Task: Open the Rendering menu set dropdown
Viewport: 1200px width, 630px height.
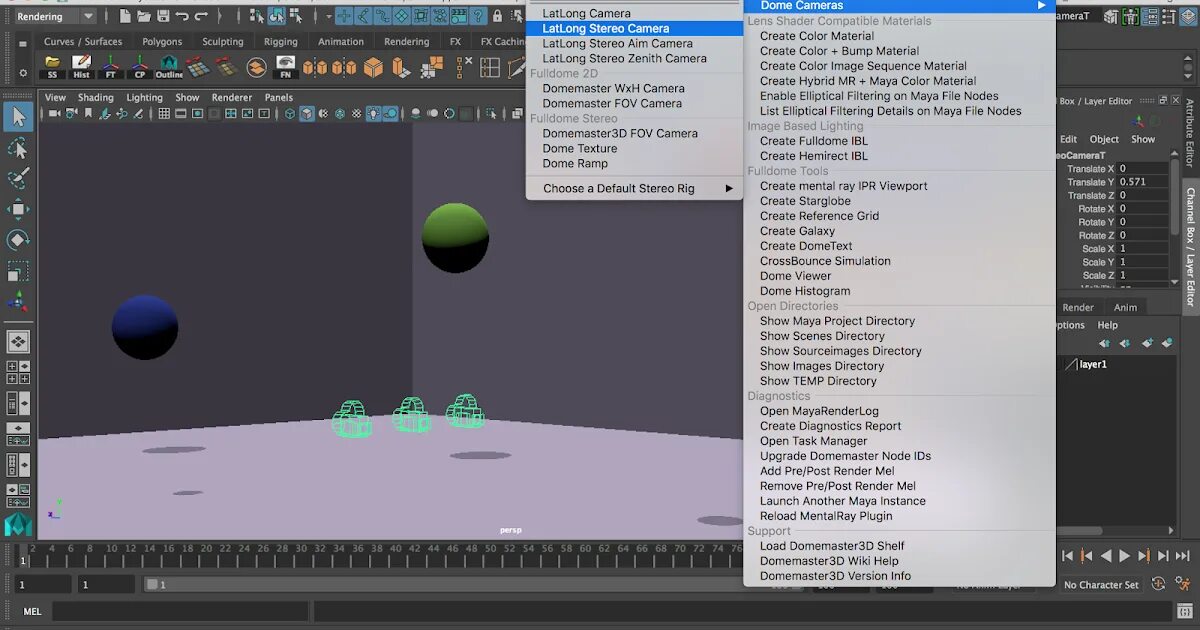Action: click(x=55, y=16)
